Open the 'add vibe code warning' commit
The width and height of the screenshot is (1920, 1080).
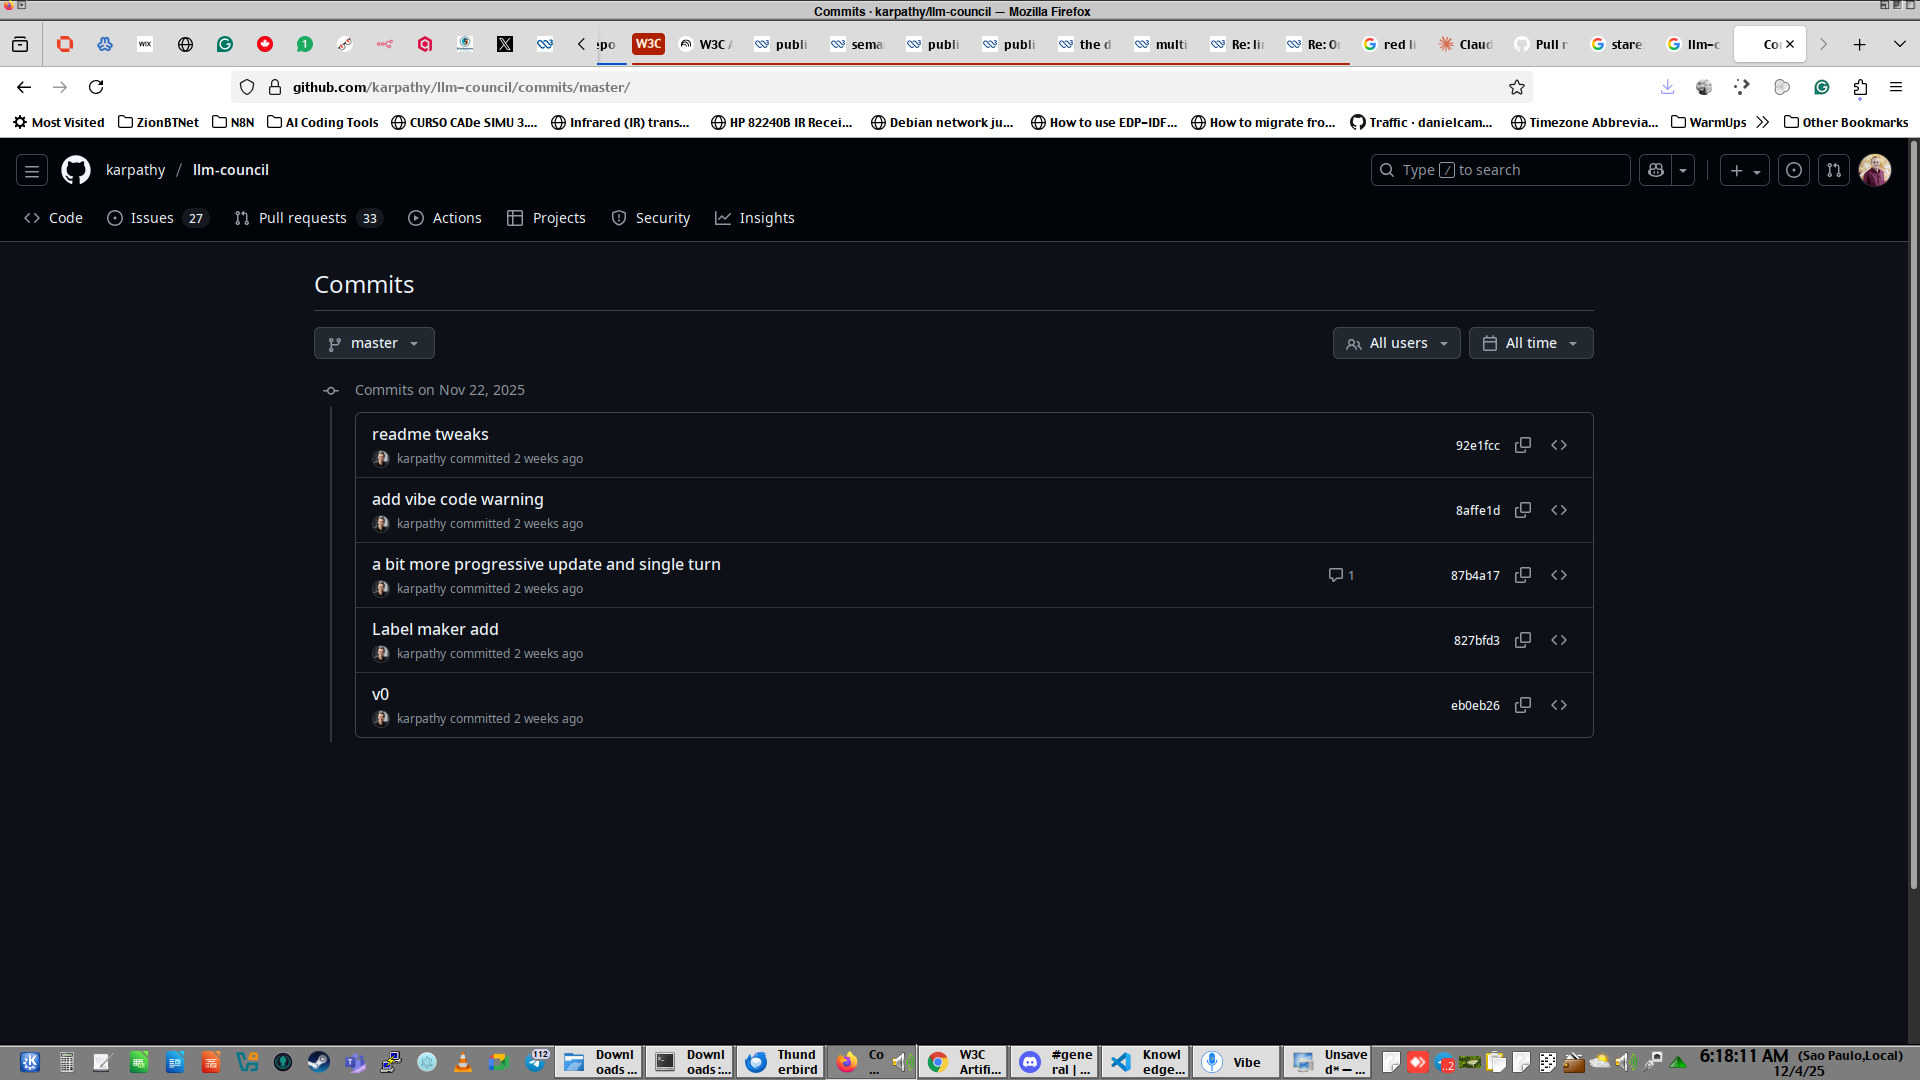pyautogui.click(x=457, y=499)
